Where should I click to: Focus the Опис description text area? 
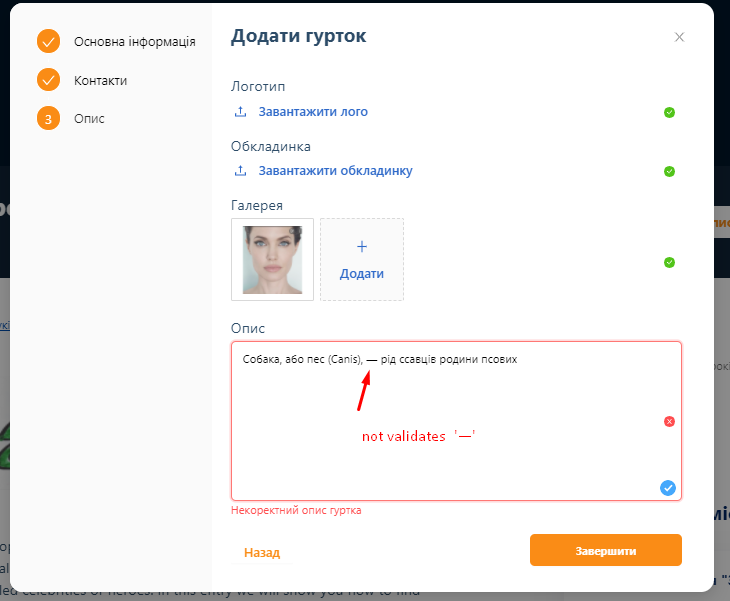point(456,421)
